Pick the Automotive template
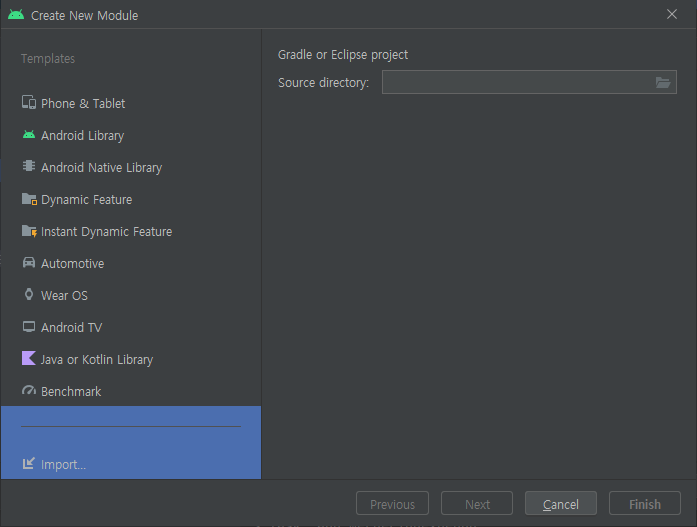The width and height of the screenshot is (697, 527). pyautogui.click(x=131, y=263)
